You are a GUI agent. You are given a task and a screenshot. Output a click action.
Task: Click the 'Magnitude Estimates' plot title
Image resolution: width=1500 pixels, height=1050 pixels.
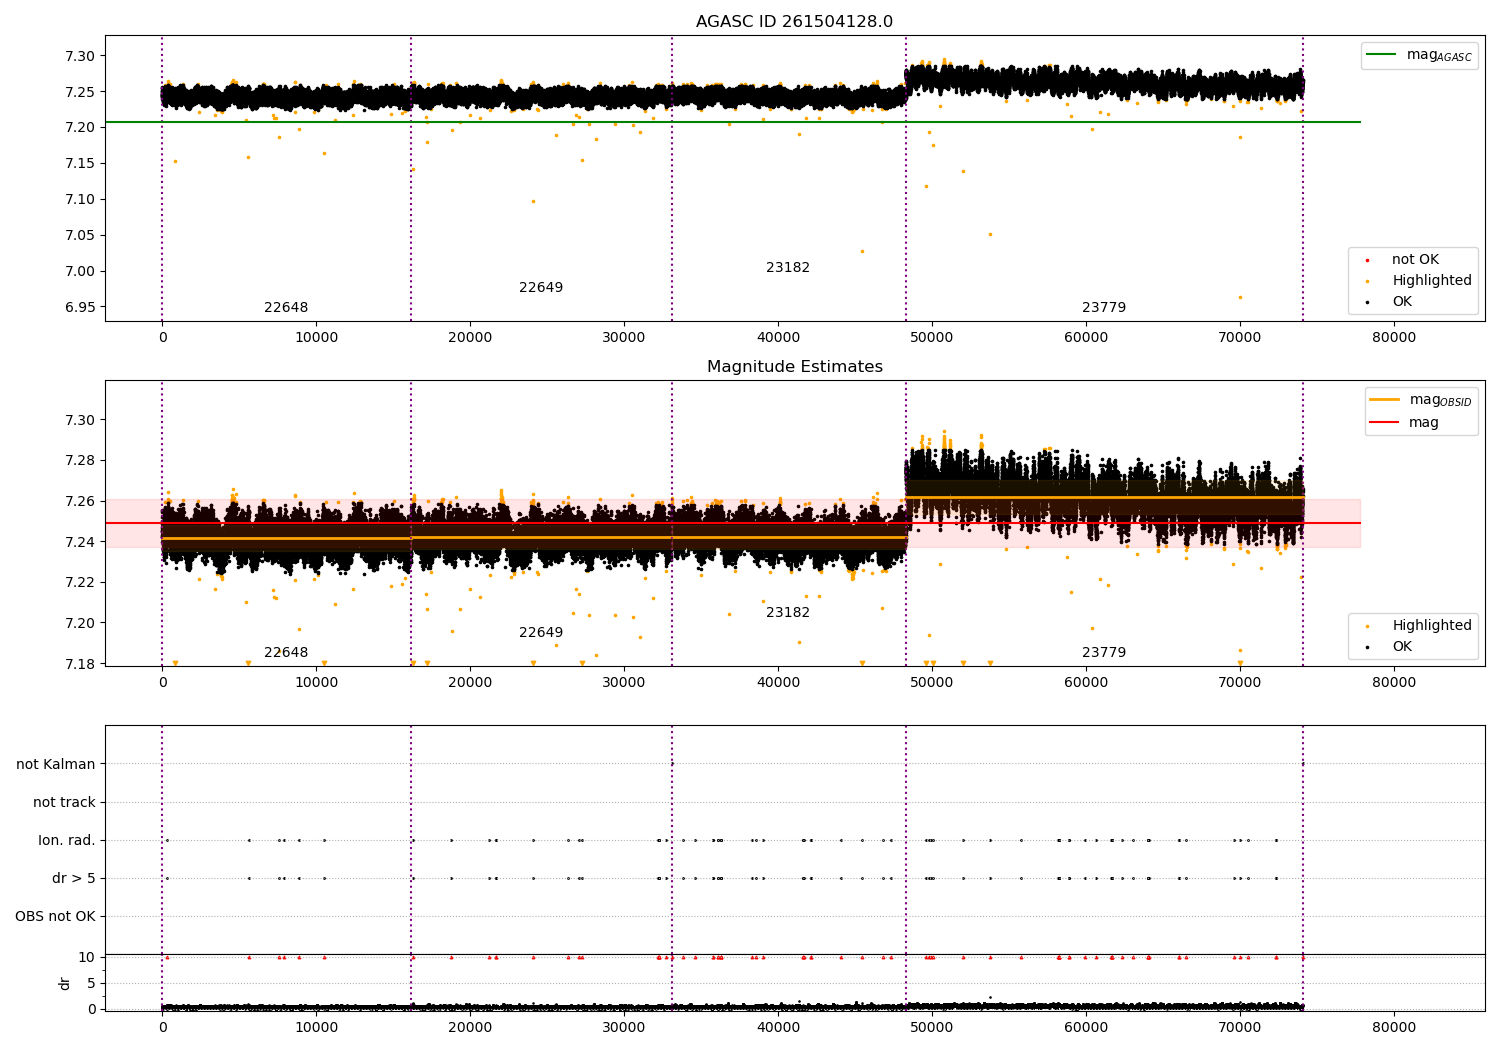pyautogui.click(x=794, y=367)
